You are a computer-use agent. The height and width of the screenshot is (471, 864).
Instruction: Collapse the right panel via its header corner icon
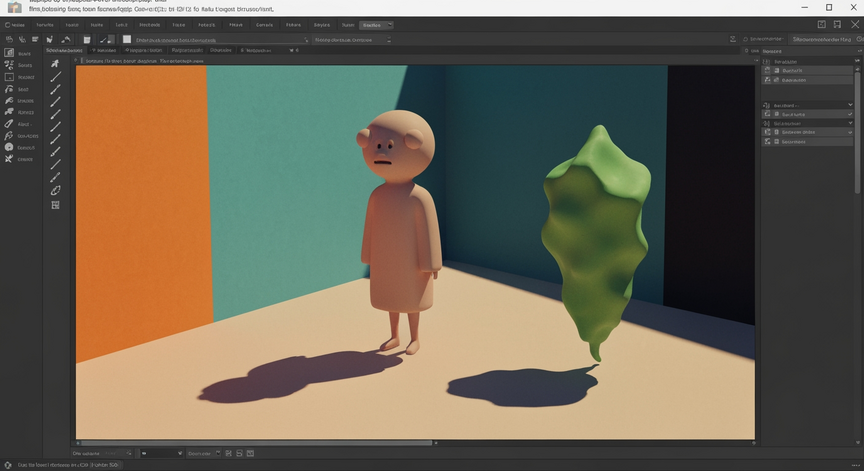[858, 51]
